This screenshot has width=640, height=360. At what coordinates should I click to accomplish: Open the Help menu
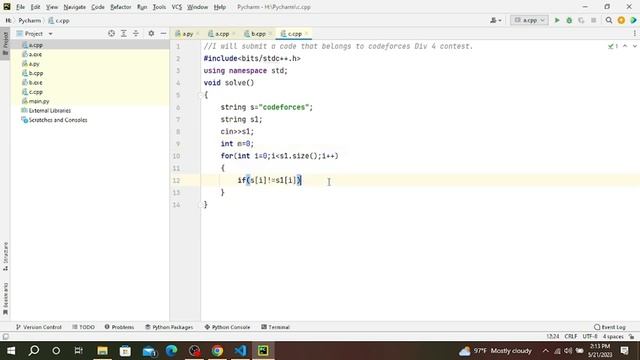pos(220,7)
